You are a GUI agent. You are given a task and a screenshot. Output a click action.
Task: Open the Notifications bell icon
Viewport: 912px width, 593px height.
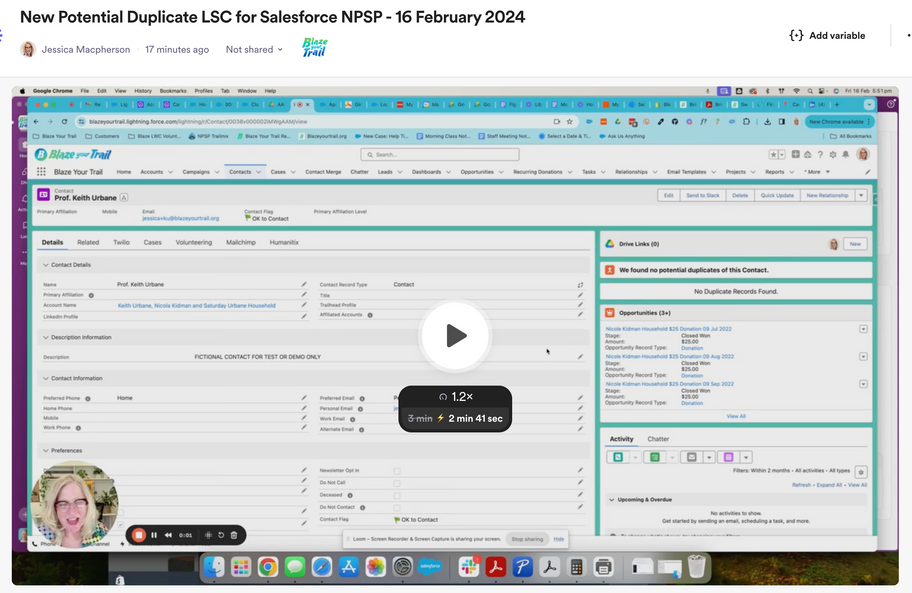[846, 155]
